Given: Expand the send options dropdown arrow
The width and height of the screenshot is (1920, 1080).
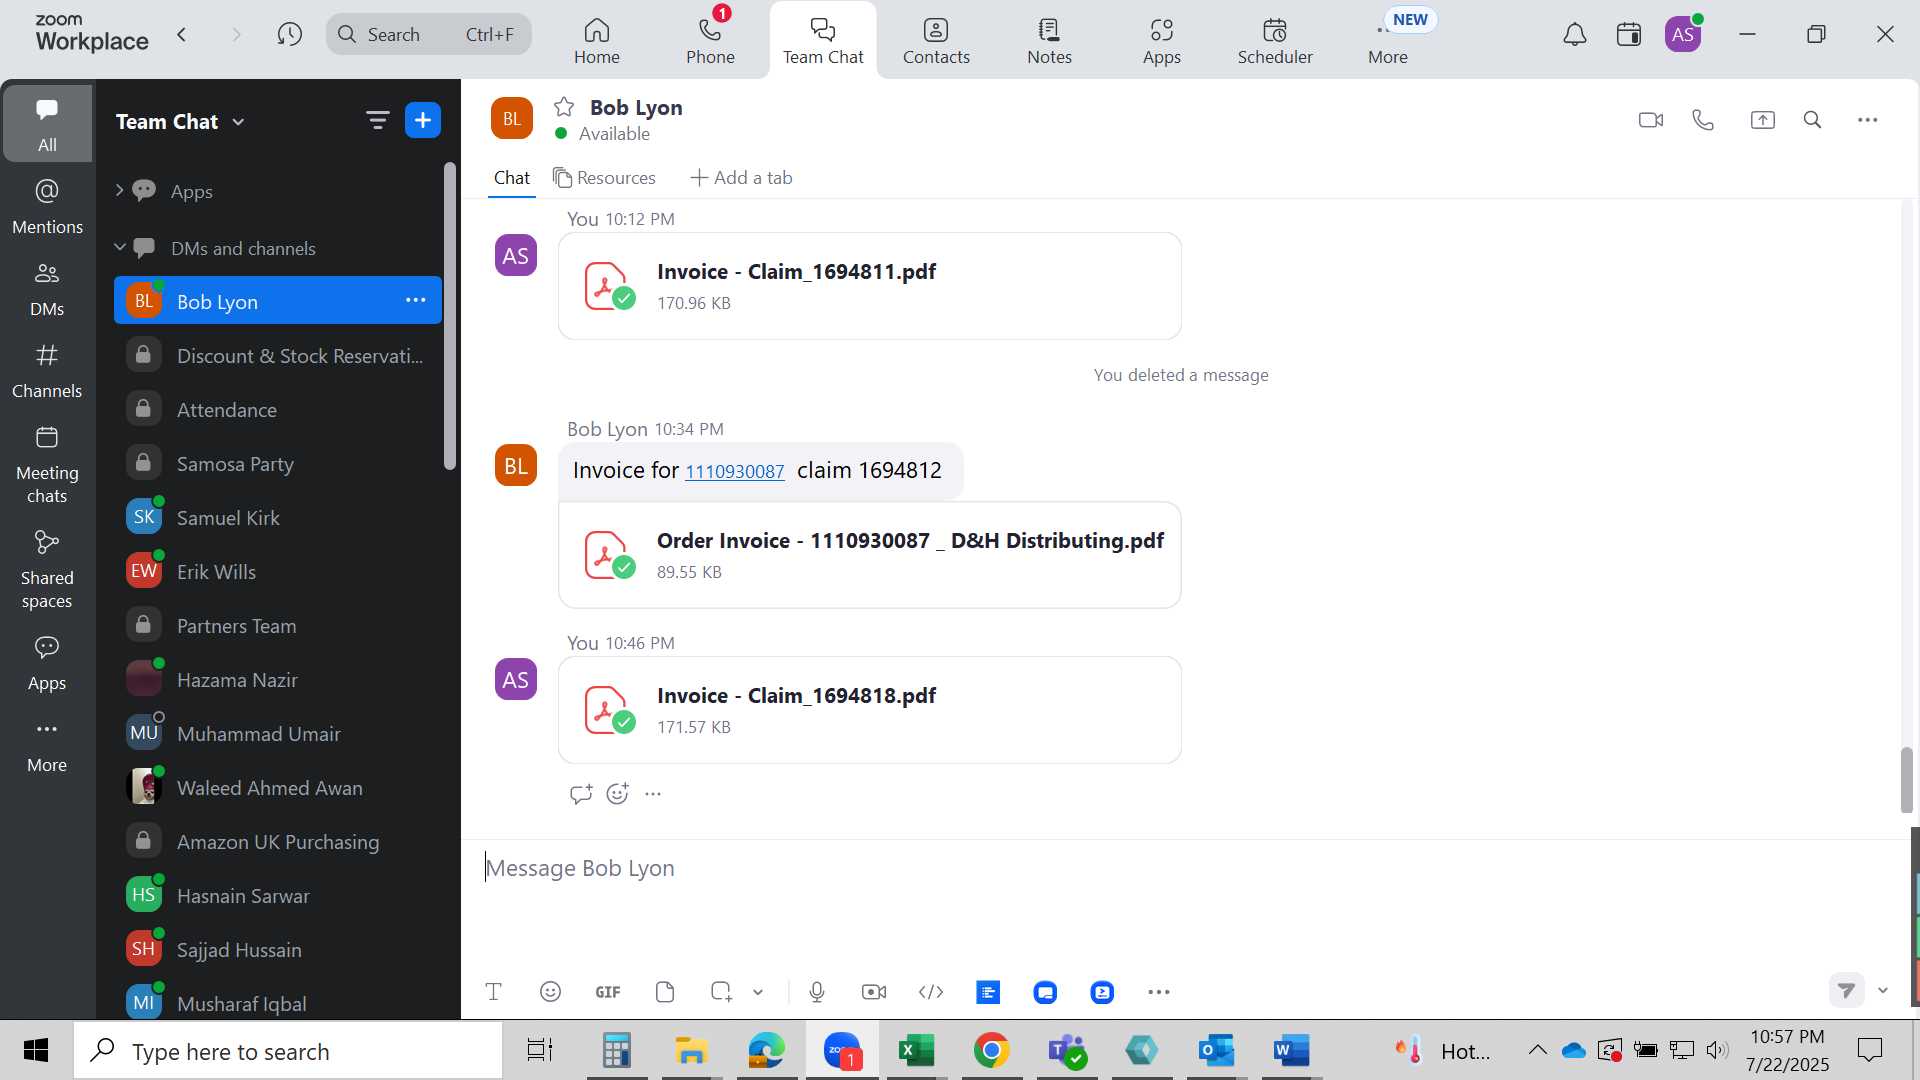Looking at the screenshot, I should click(x=1883, y=990).
